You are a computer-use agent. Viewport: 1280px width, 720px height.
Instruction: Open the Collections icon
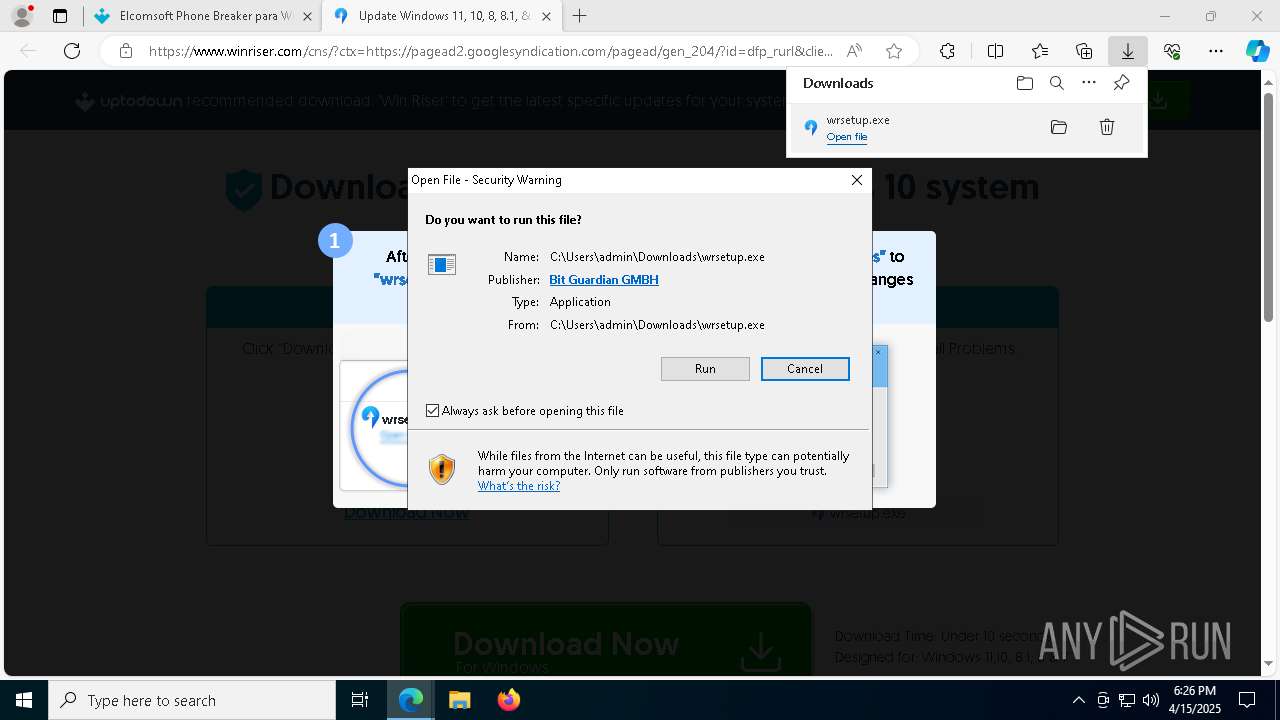(x=1084, y=51)
